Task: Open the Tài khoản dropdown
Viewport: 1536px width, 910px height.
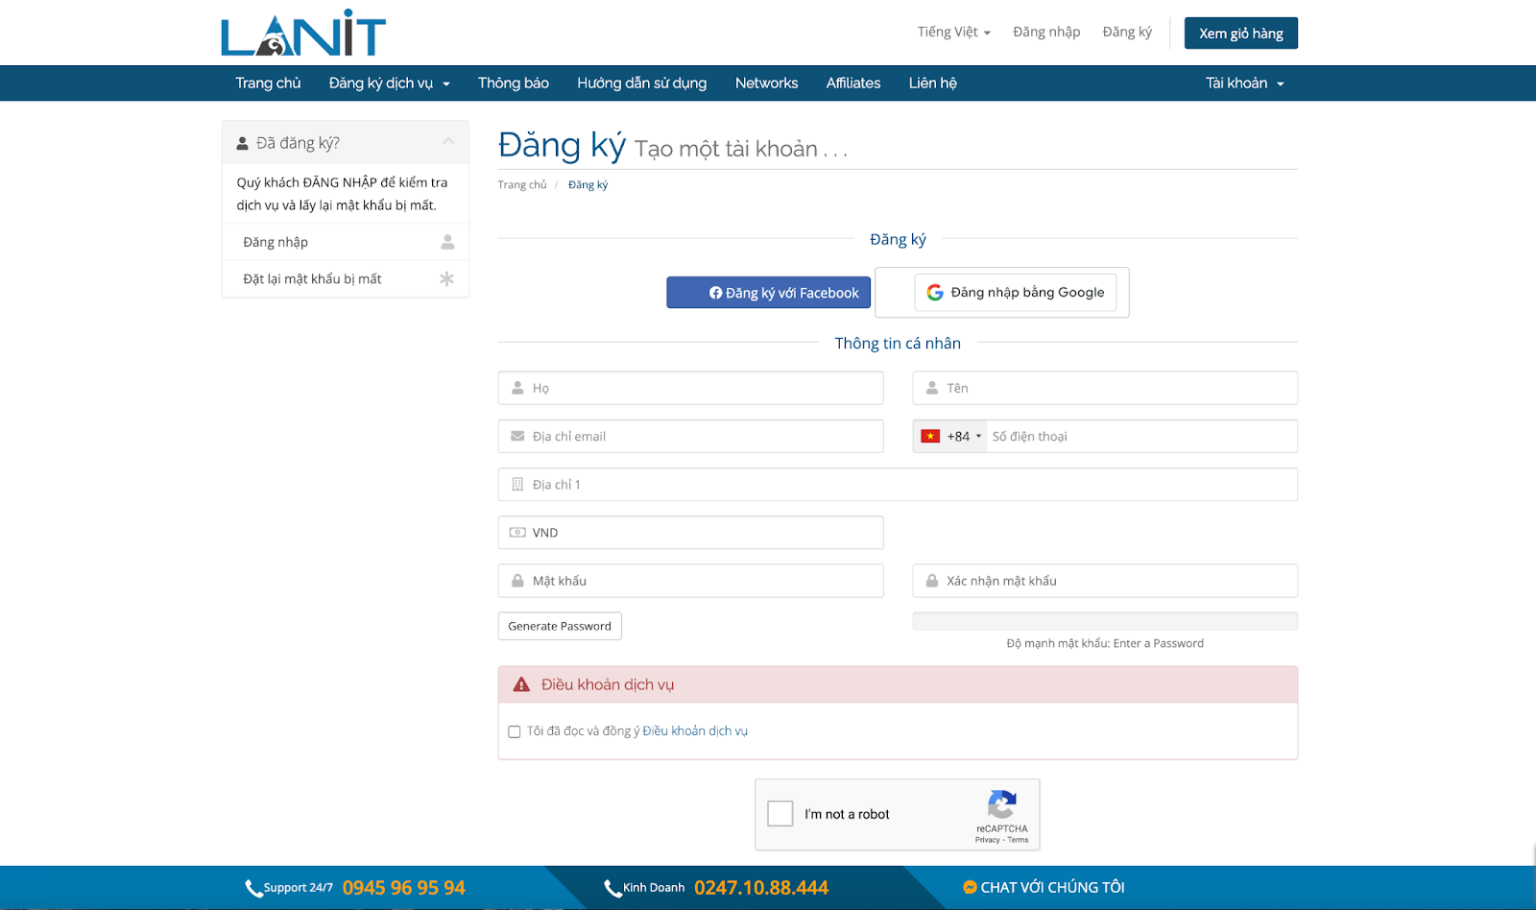Action: (x=1244, y=83)
